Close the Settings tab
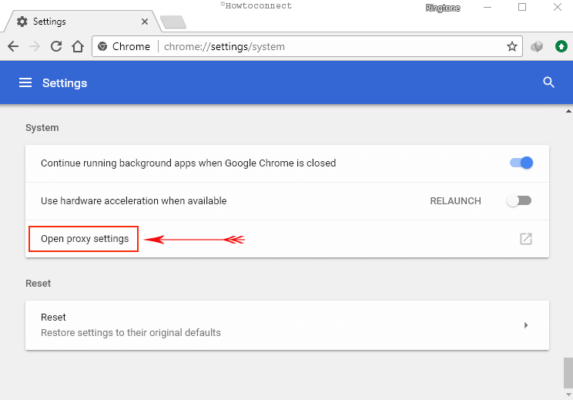 click(145, 22)
